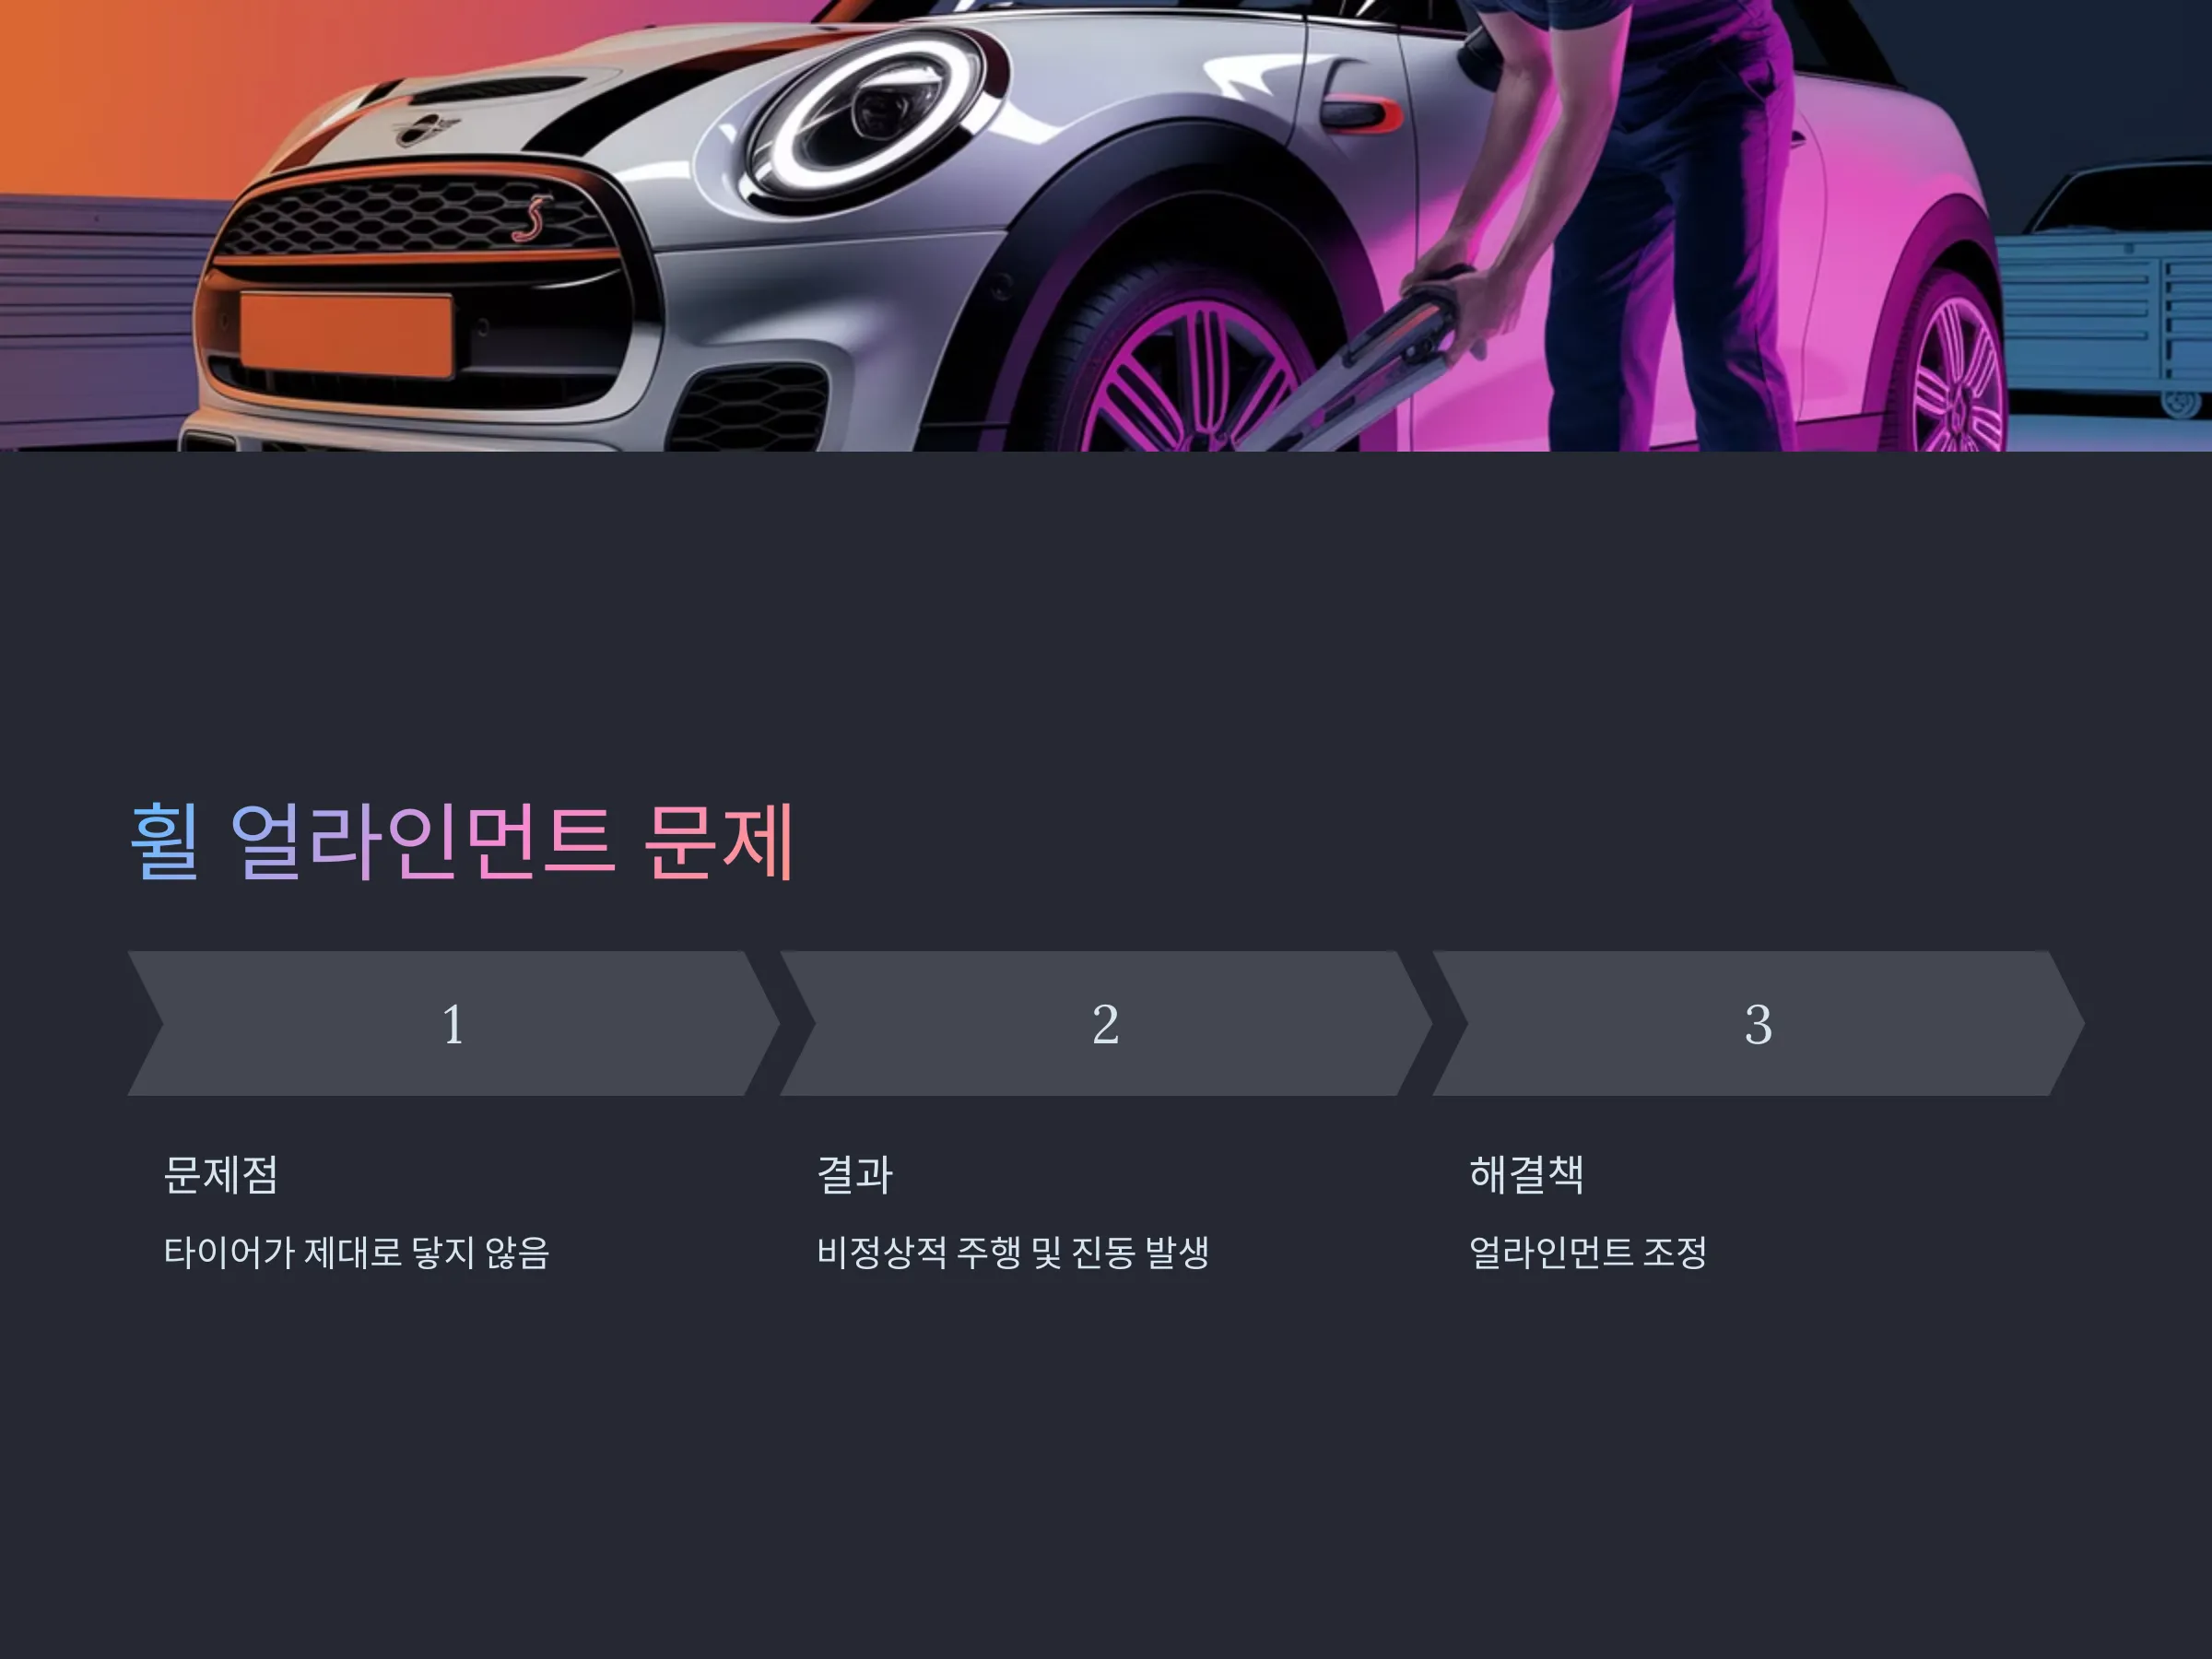The width and height of the screenshot is (2212, 1659).
Task: Click the orange license plate on car
Action: click(346, 335)
